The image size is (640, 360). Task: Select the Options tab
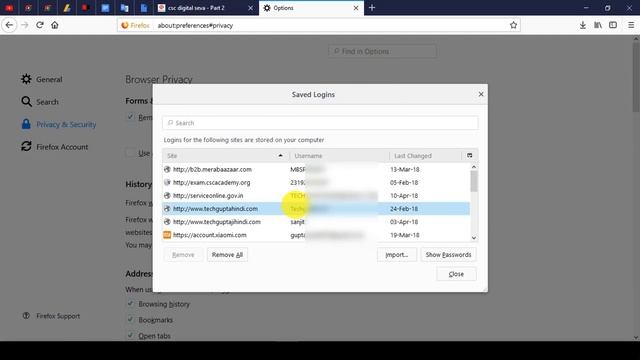pos(311,8)
